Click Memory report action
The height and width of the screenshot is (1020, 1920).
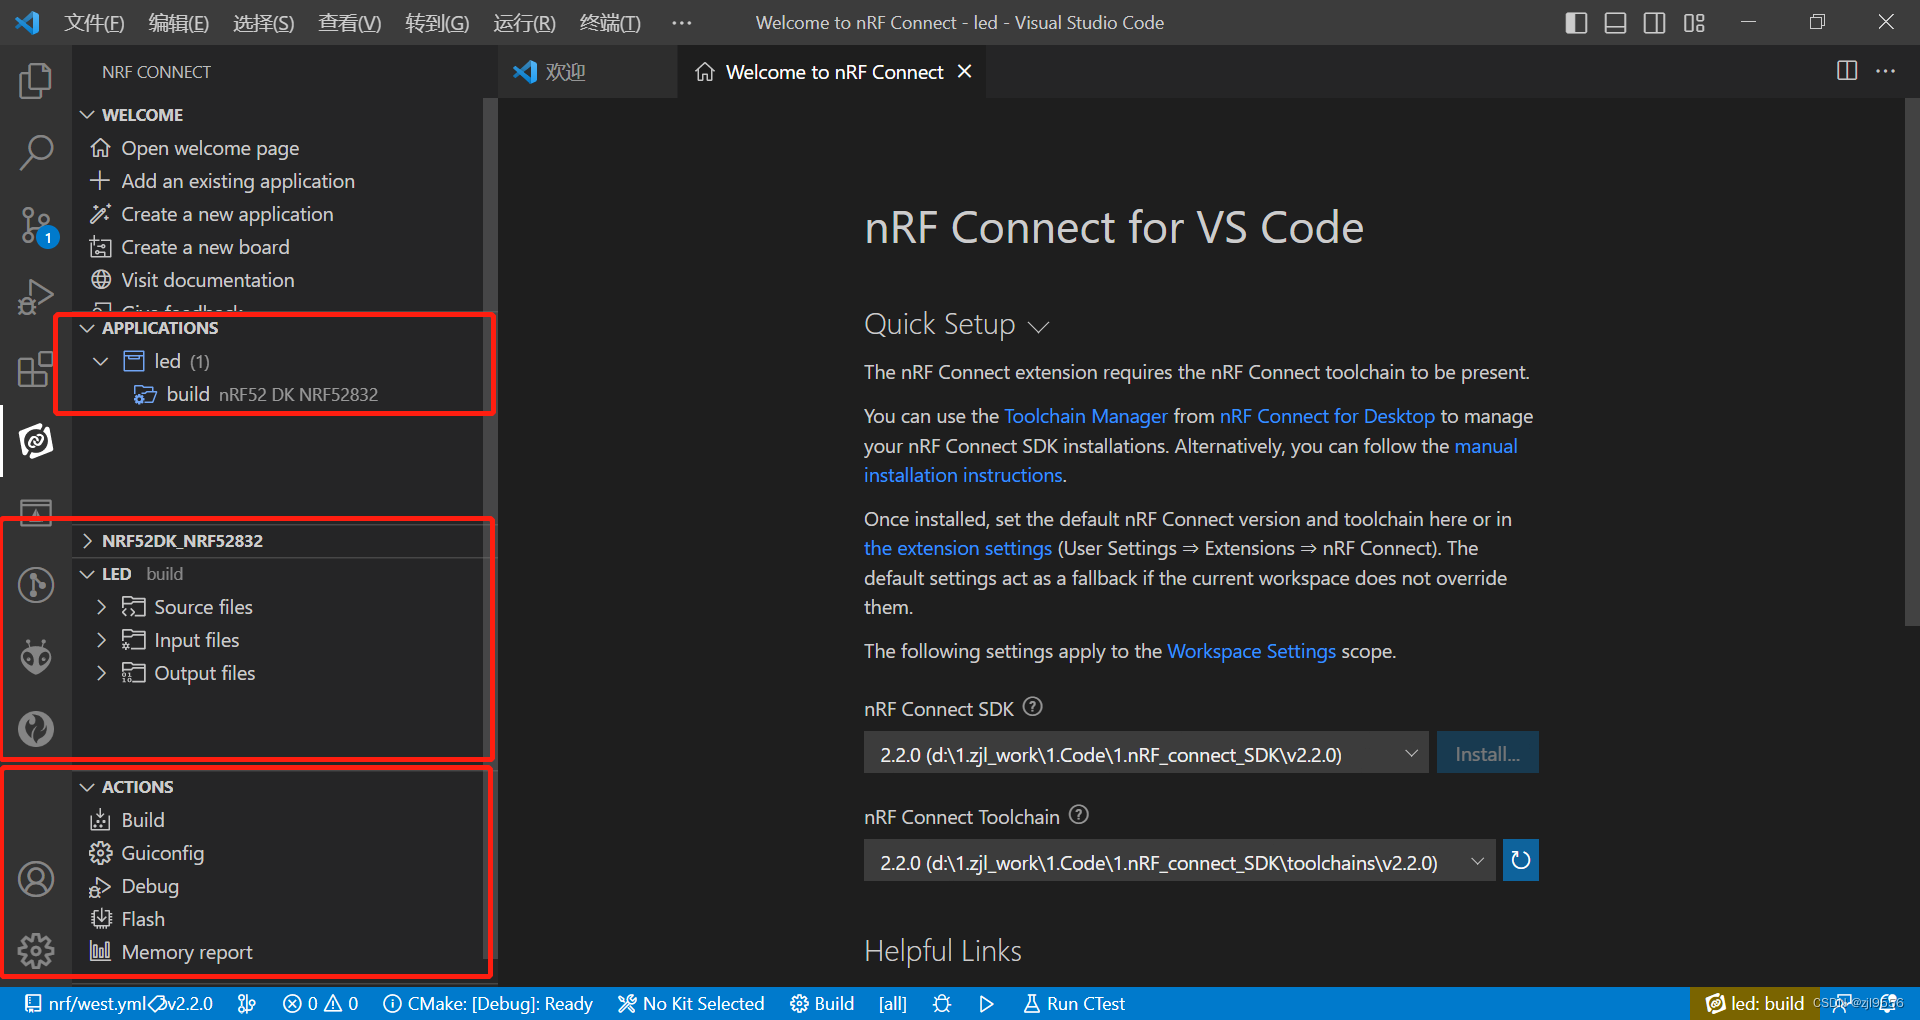187,952
